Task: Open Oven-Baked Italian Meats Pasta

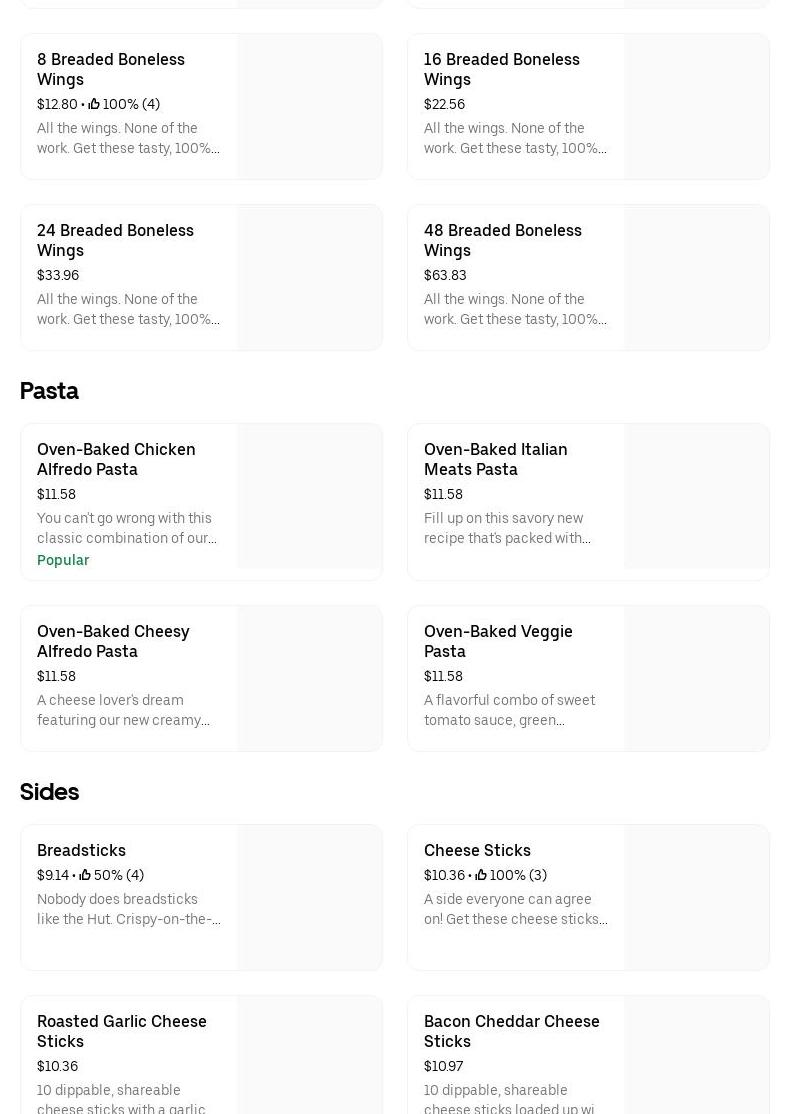Action: (x=495, y=459)
